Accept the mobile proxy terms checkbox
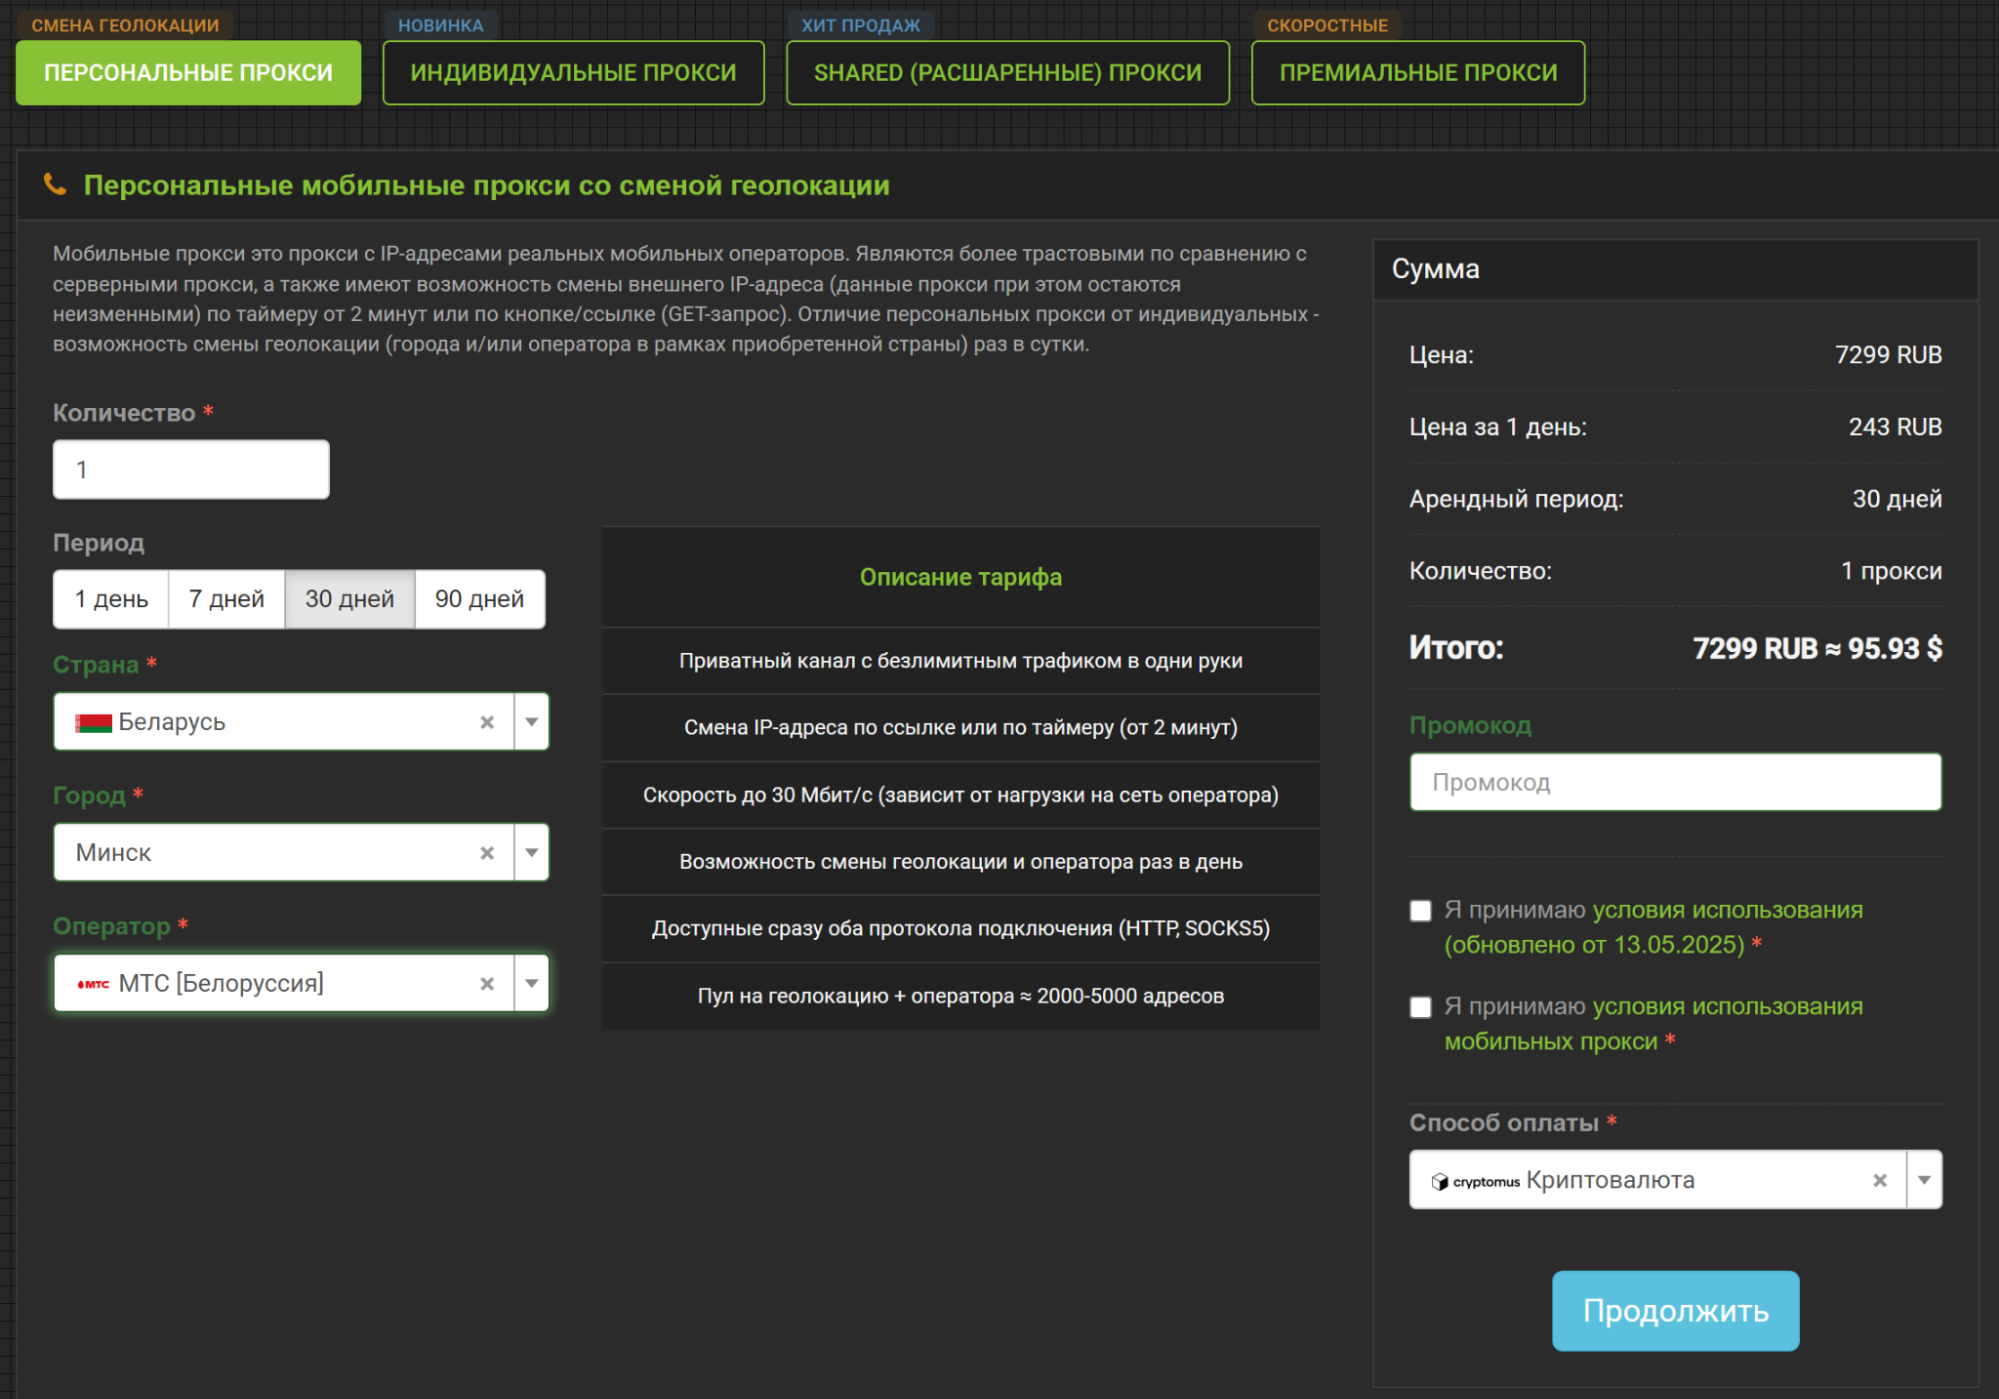This screenshot has width=1999, height=1399. coord(1420,1007)
